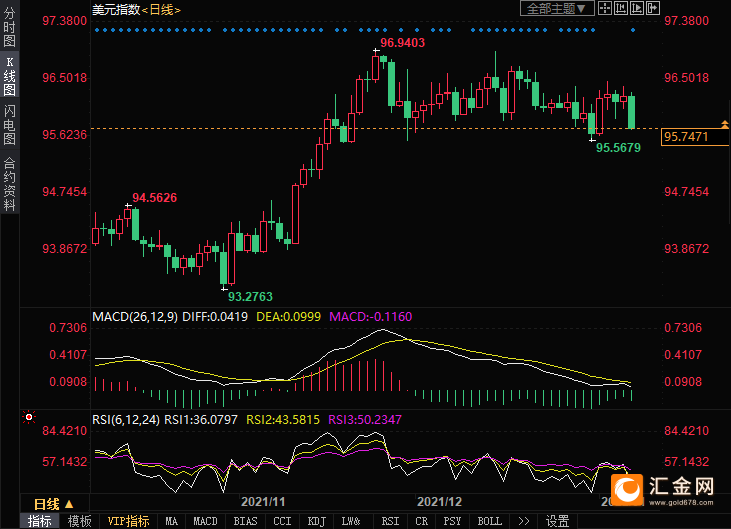Click the RSI1:36.0797 value

tap(201, 420)
